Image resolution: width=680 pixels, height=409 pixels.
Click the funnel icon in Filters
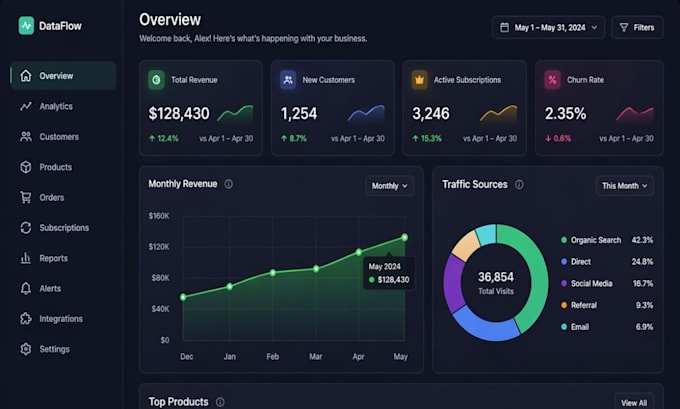pos(624,27)
